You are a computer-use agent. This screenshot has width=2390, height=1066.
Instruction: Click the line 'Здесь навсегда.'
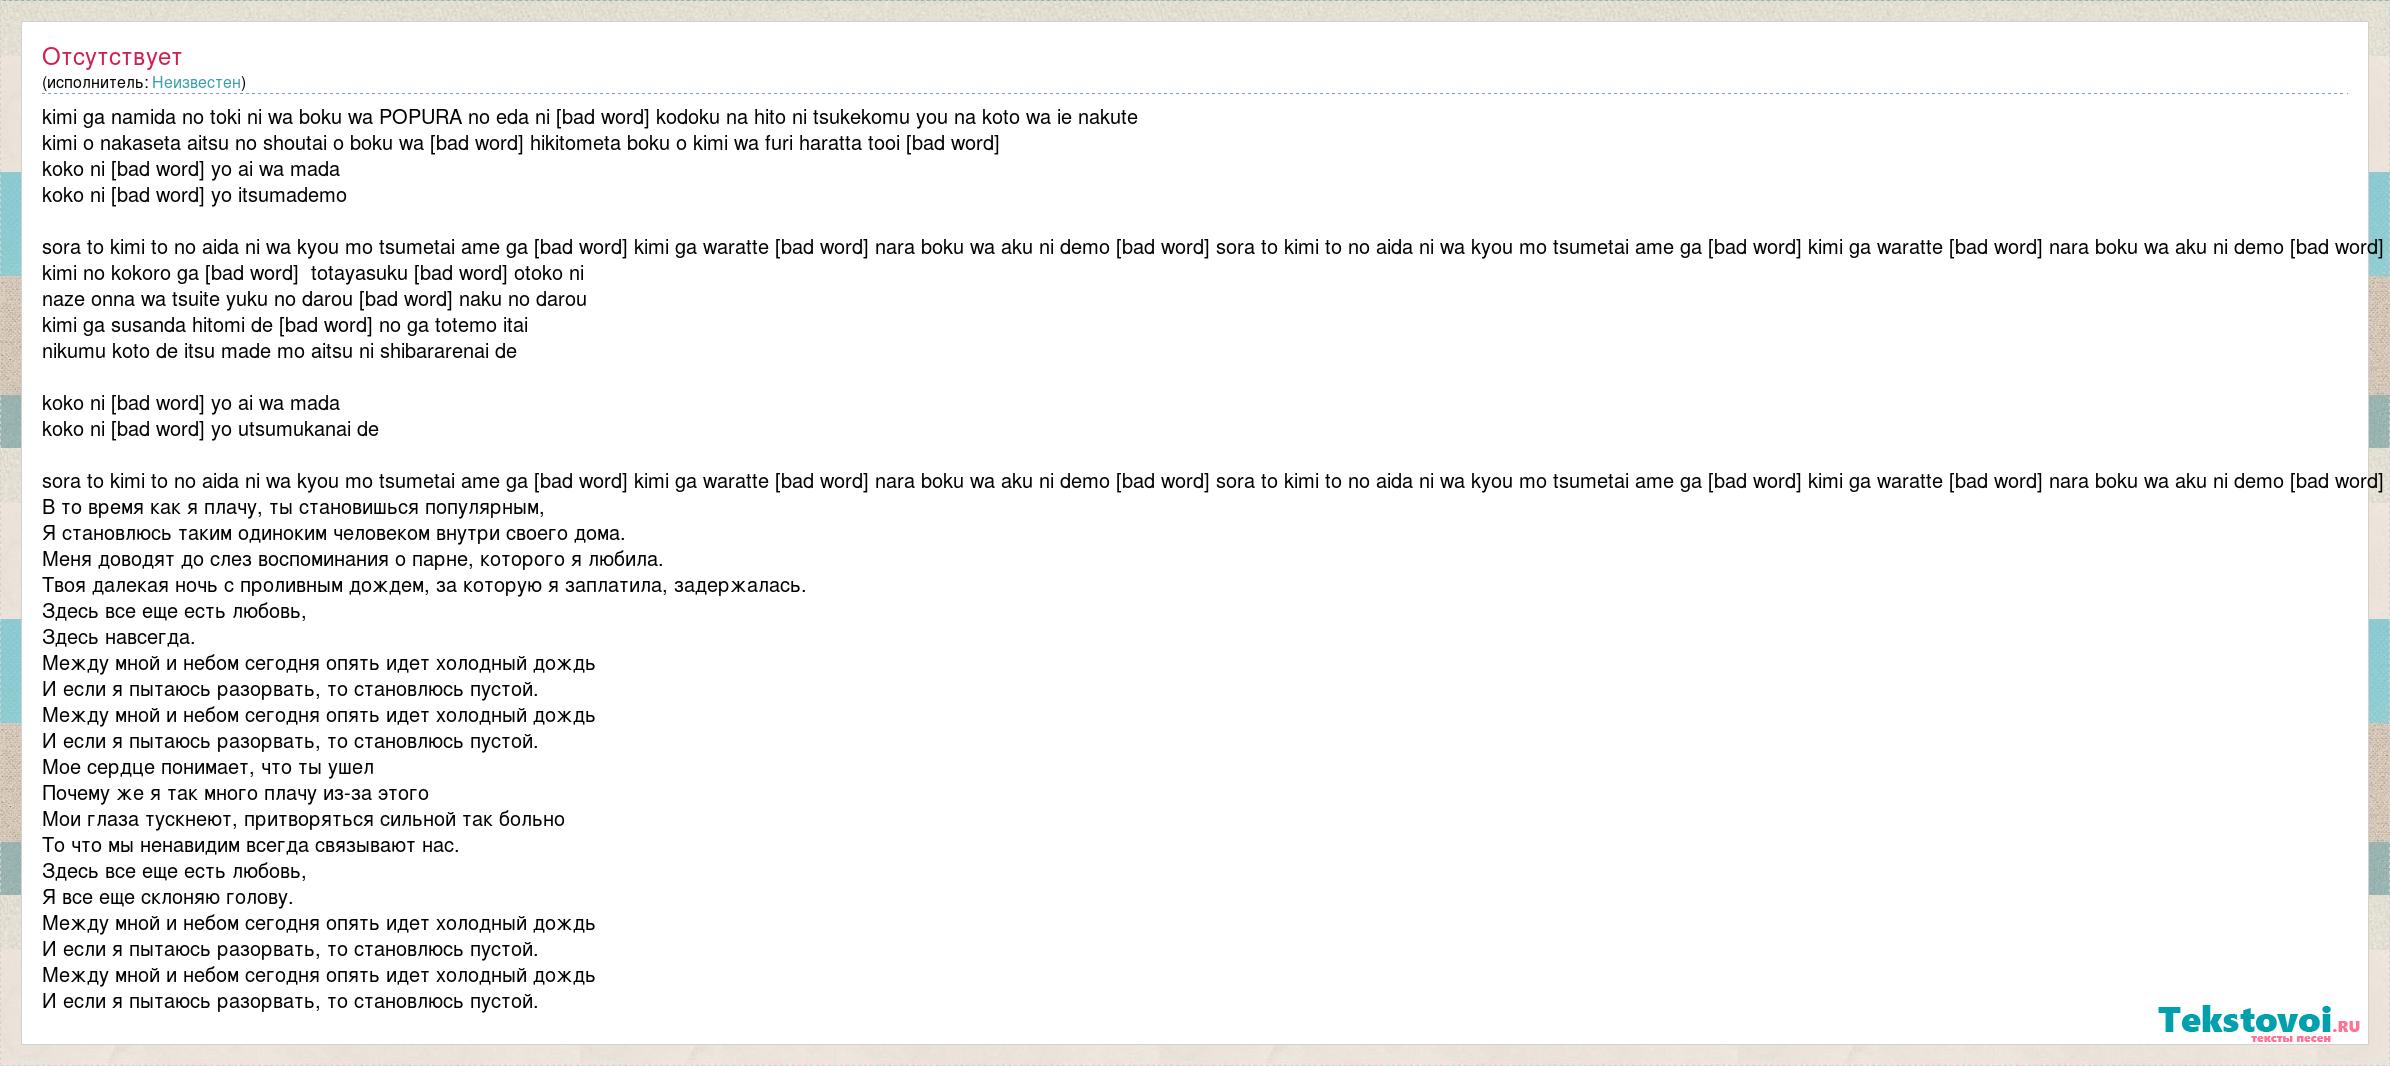[119, 637]
